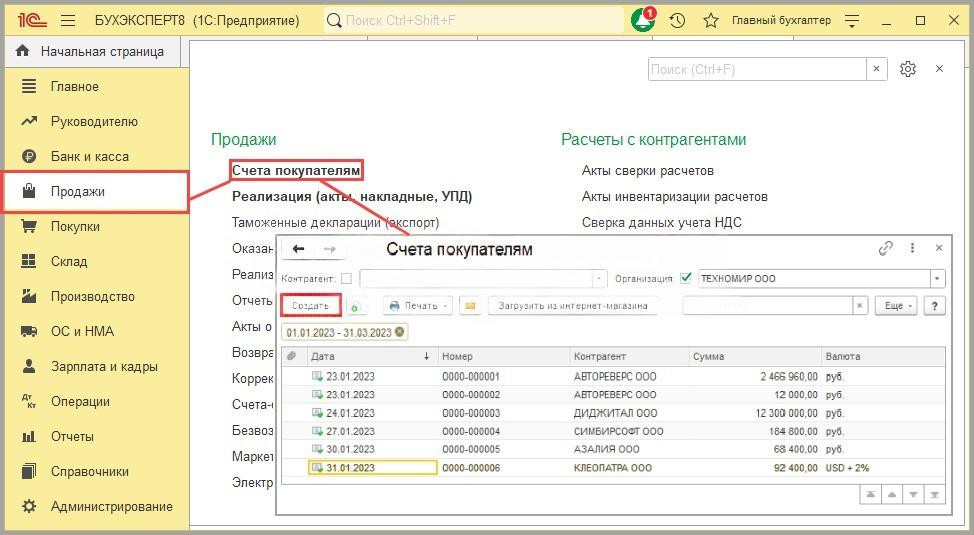Viewport: 974px width, 535px height.
Task: Click the Создать button
Action: [311, 306]
